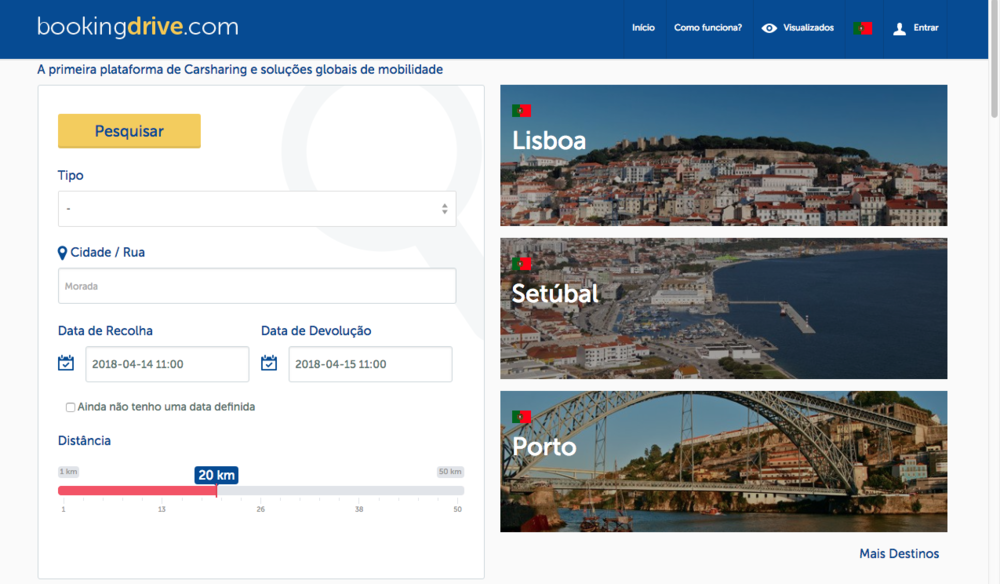Click the 20 km distance slider handle
This screenshot has height=584, width=1000.
point(217,489)
